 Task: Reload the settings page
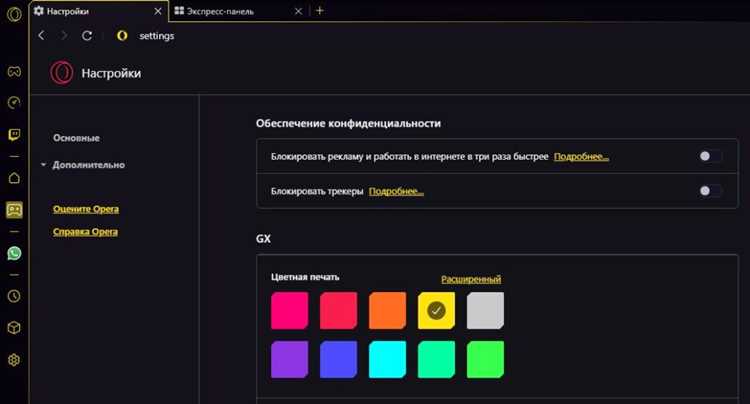[87, 35]
